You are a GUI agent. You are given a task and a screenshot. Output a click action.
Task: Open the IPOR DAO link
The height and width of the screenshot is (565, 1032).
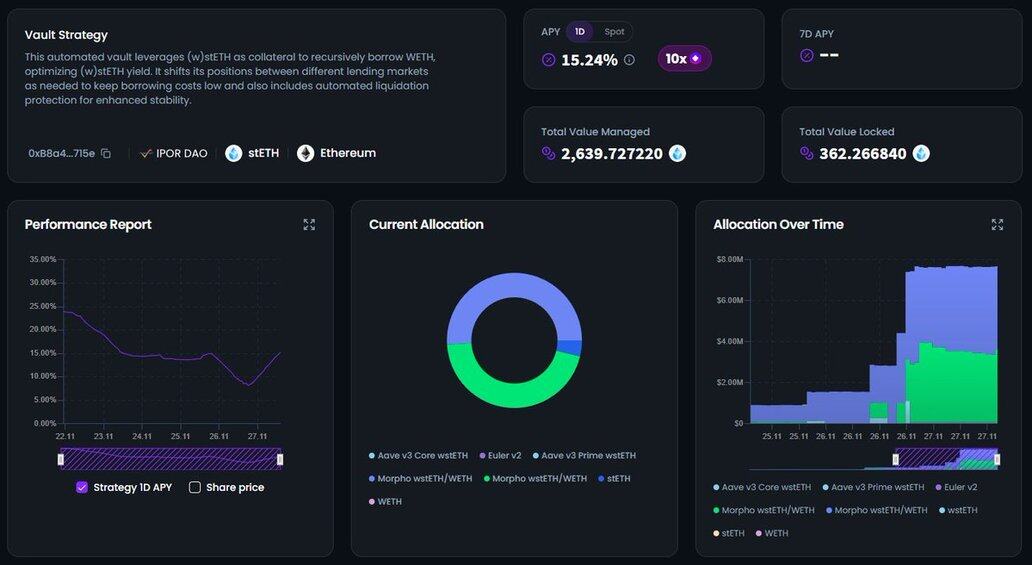coord(174,154)
